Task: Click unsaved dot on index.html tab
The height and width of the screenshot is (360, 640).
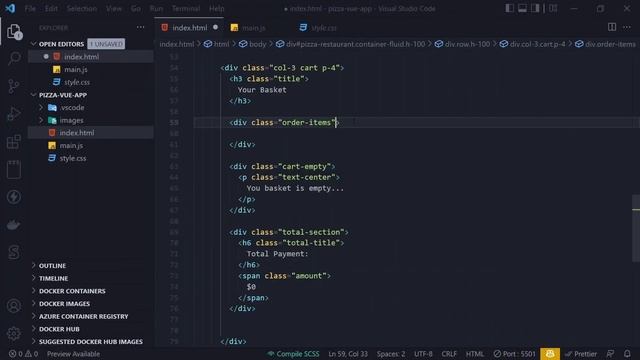Action: point(216,27)
